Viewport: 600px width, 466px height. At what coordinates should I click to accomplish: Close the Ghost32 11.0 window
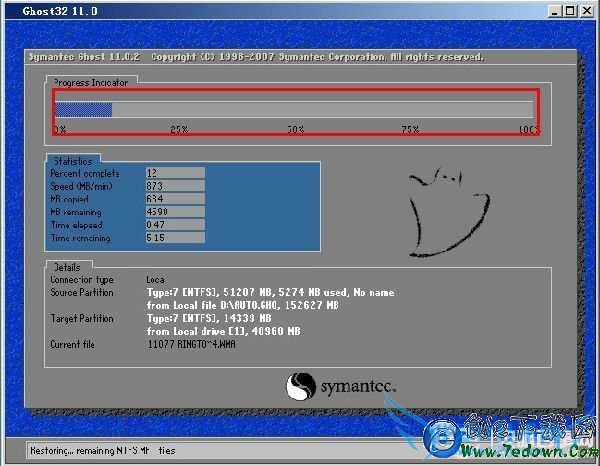(586, 11)
